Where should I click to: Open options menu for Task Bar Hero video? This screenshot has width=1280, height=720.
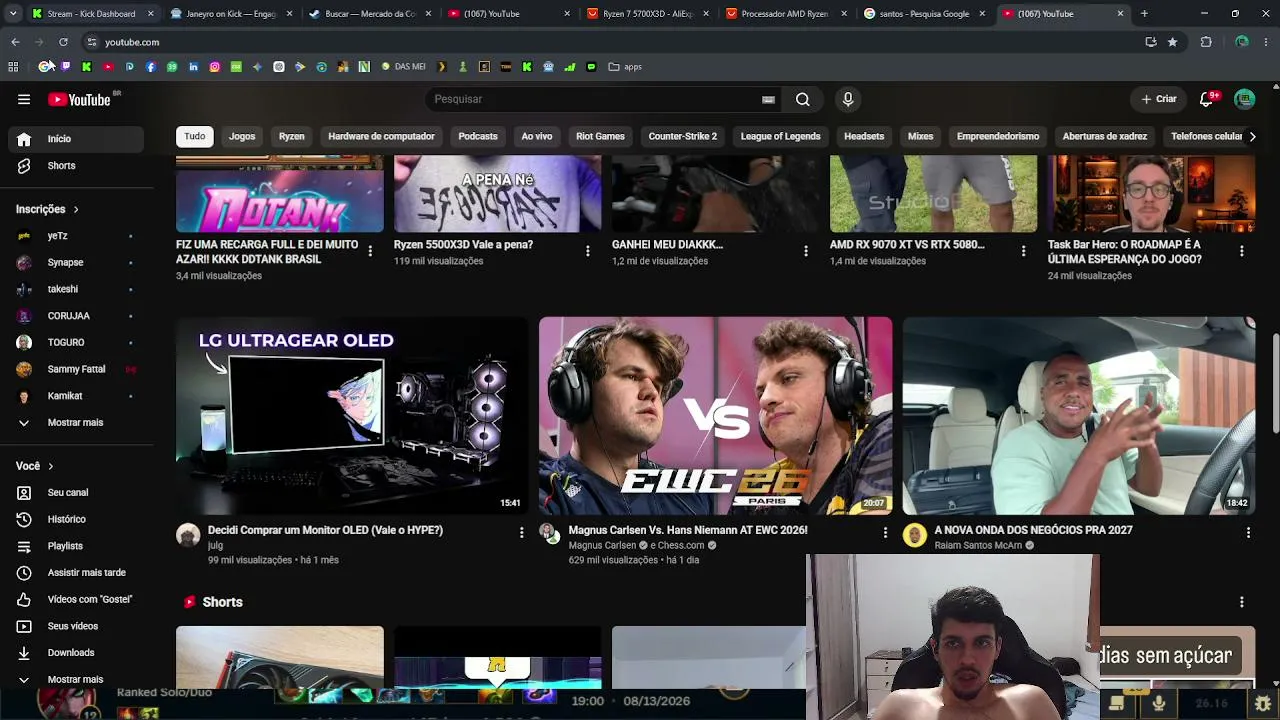pyautogui.click(x=1241, y=251)
